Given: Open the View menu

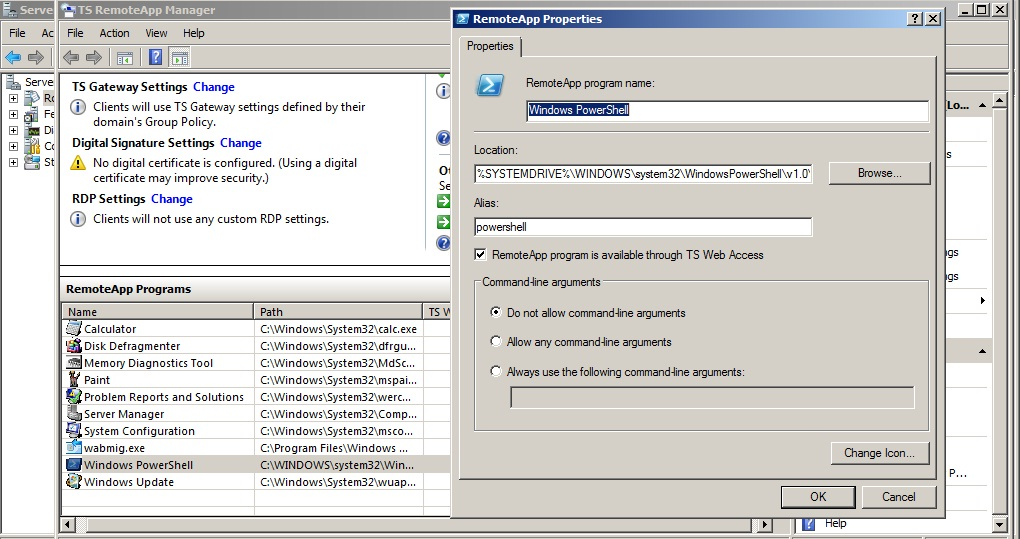Looking at the screenshot, I should point(156,33).
